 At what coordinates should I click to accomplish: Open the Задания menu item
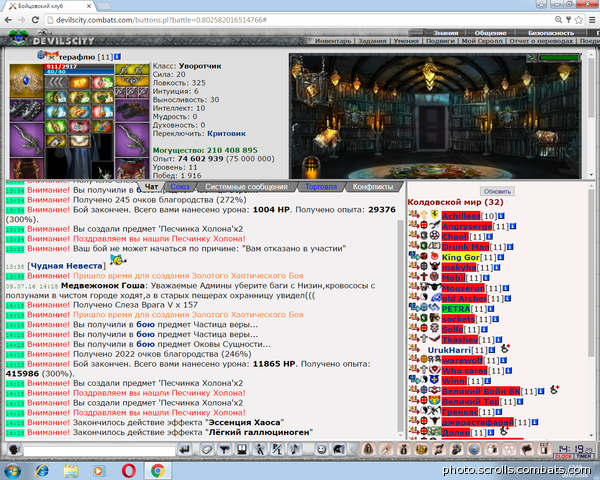(x=372, y=41)
